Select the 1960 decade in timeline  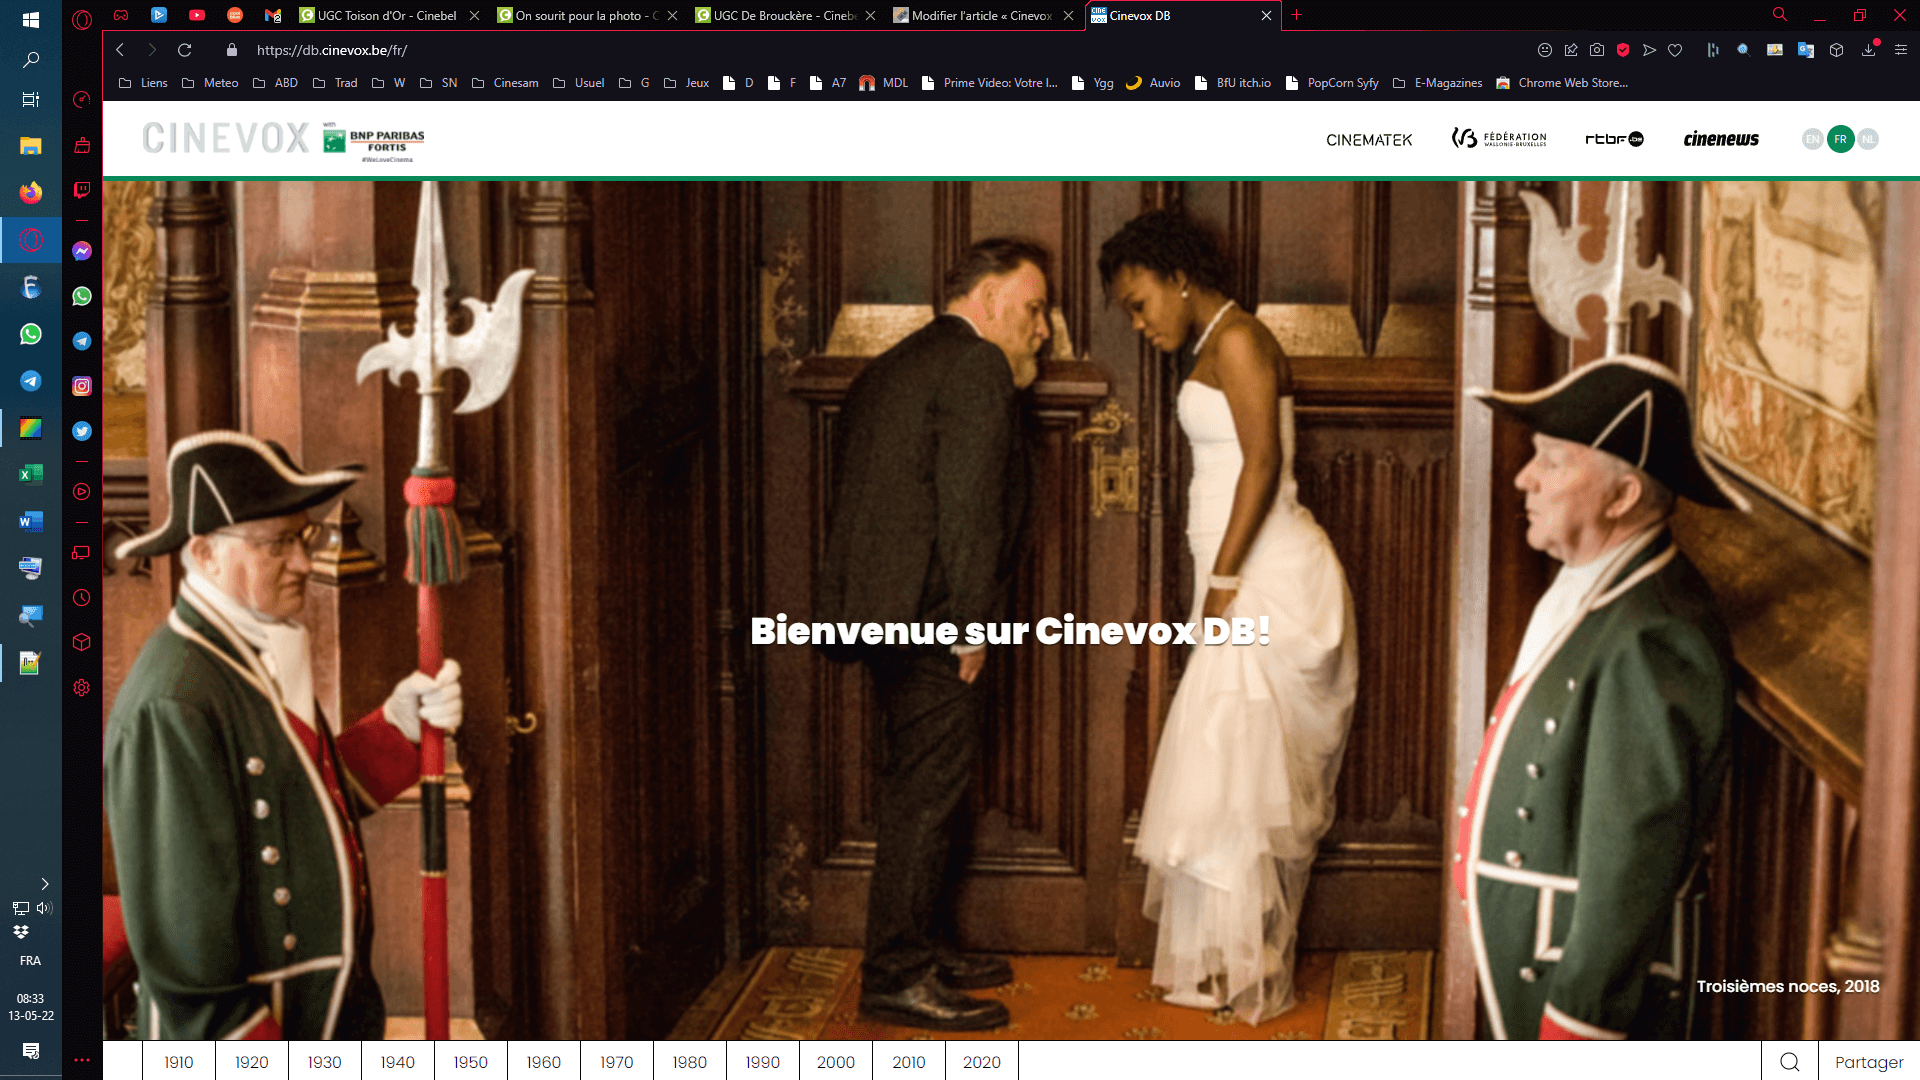tap(543, 1062)
